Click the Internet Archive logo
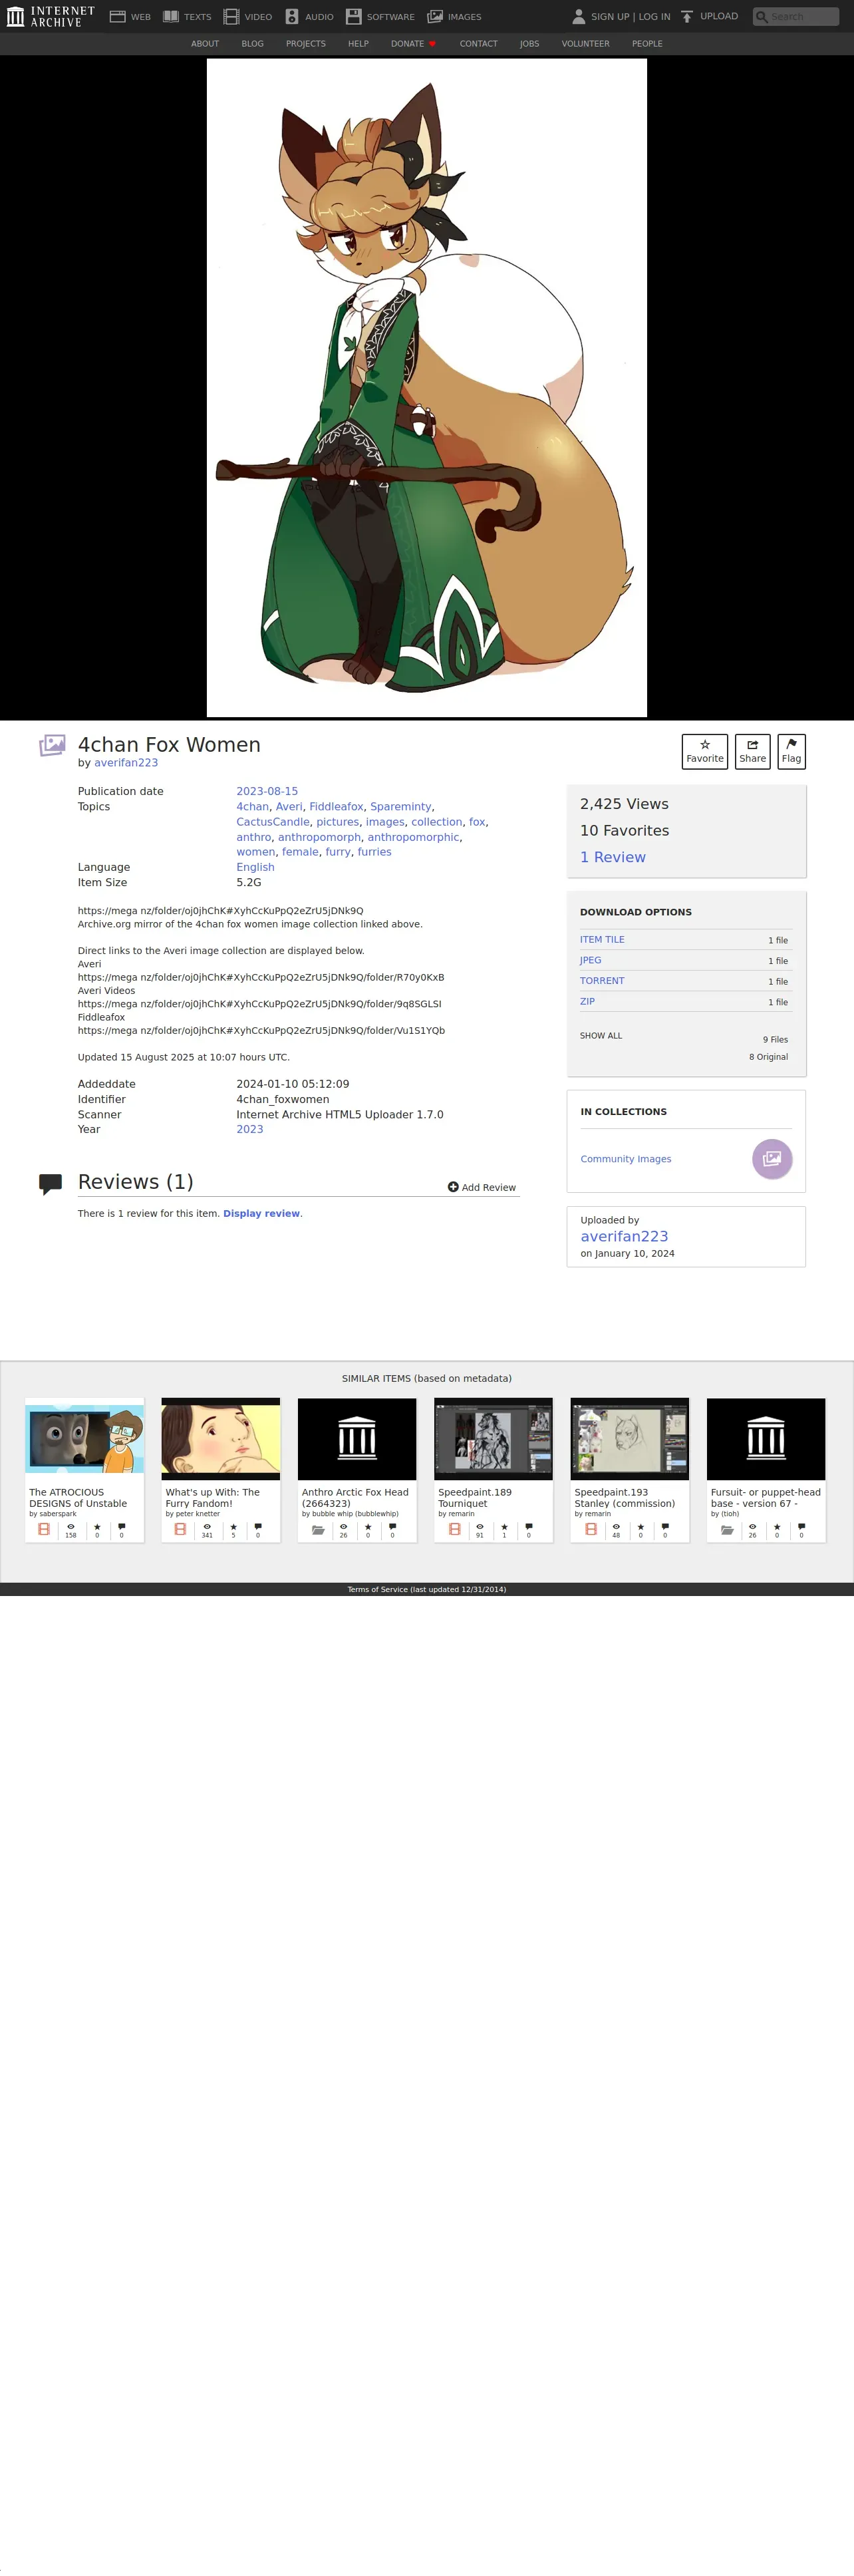The height and width of the screenshot is (2576, 854). tap(50, 16)
